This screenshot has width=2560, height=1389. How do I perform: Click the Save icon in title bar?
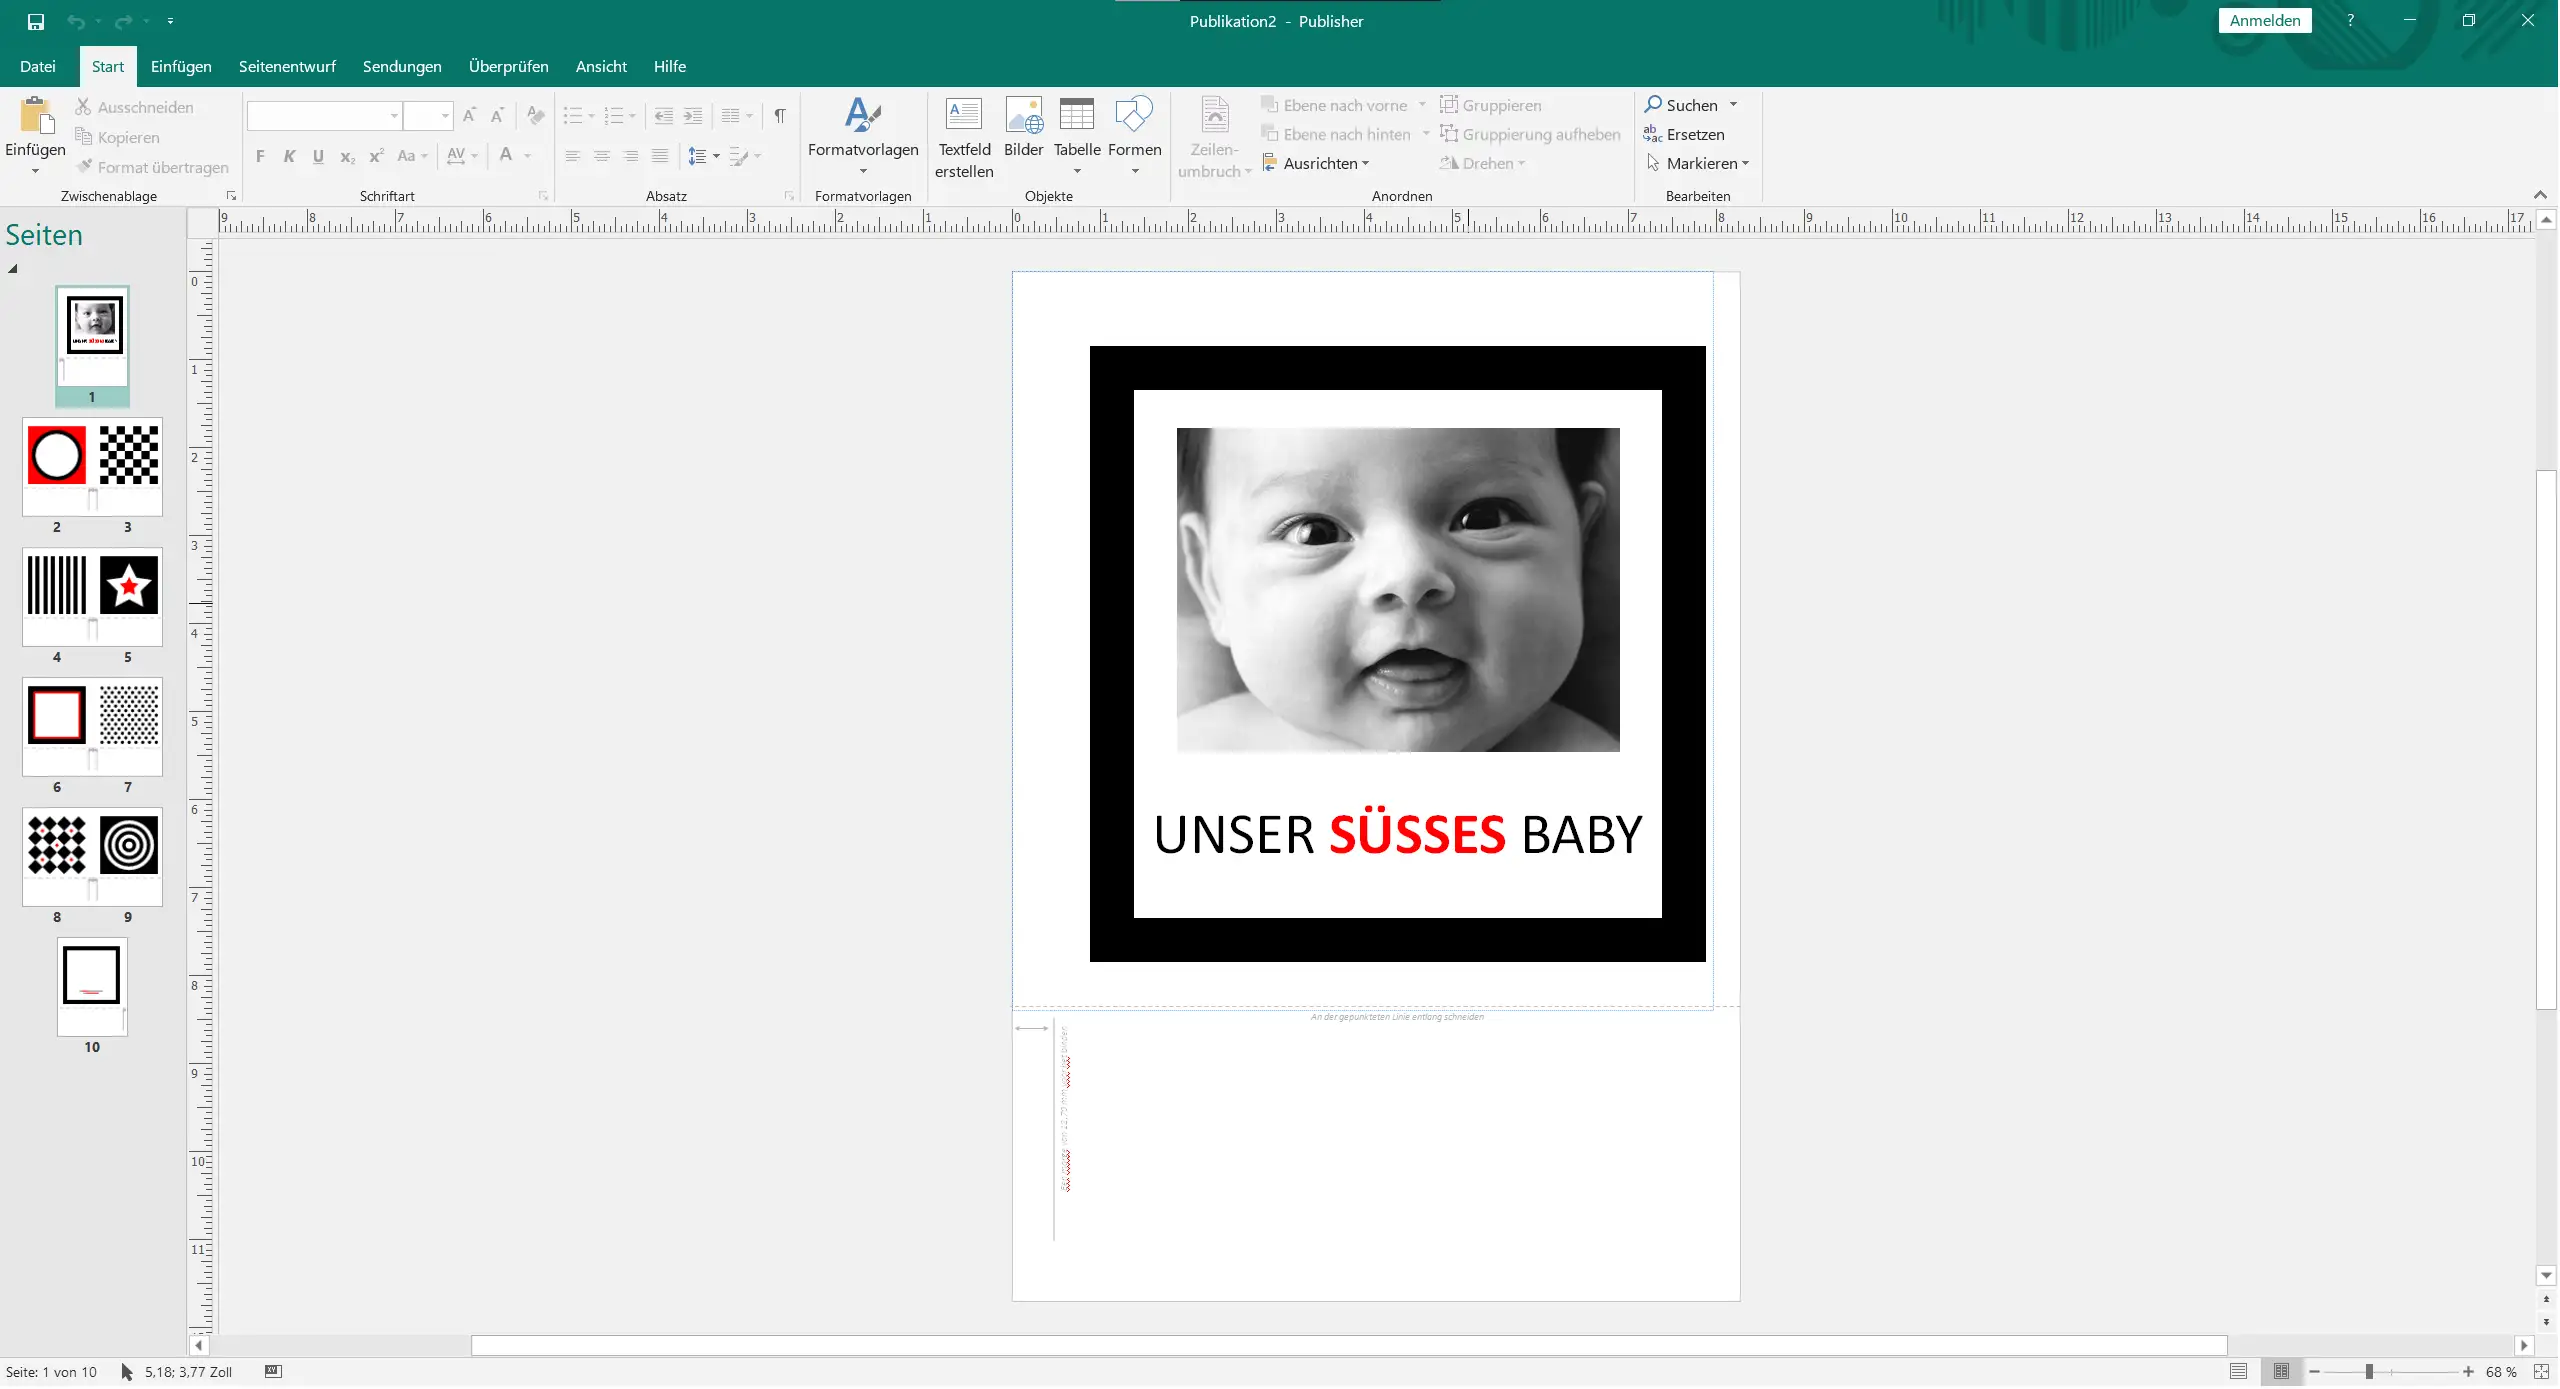click(36, 21)
